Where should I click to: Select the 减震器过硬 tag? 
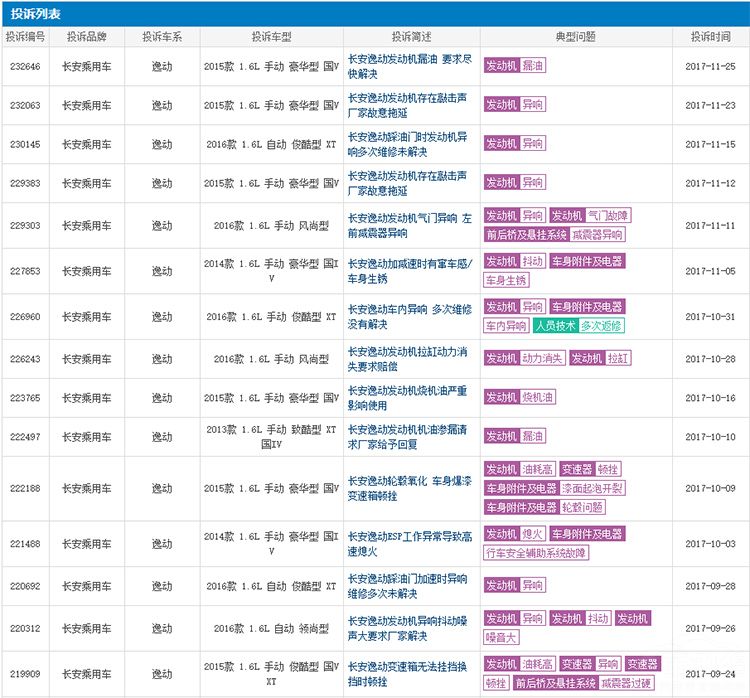pos(626,683)
